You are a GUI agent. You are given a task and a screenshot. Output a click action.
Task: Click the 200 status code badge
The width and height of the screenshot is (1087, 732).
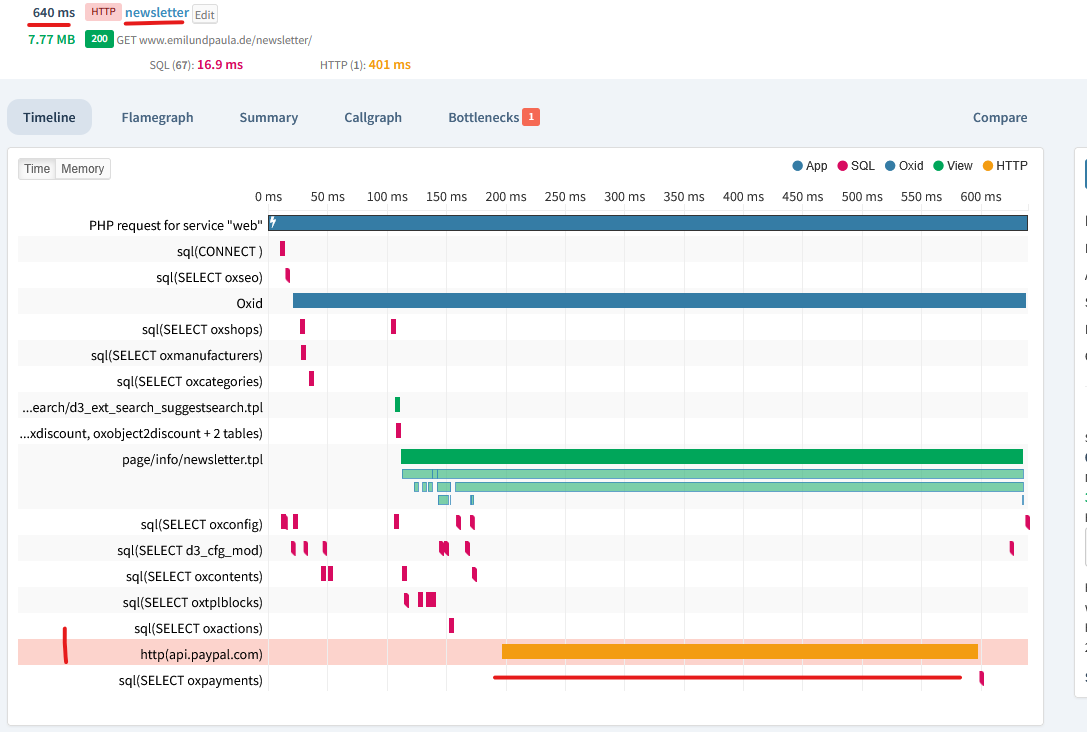pyautogui.click(x=99, y=40)
